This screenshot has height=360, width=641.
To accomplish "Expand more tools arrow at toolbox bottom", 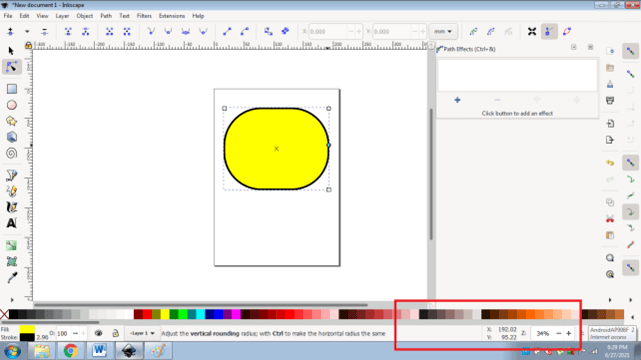I will (x=11, y=300).
